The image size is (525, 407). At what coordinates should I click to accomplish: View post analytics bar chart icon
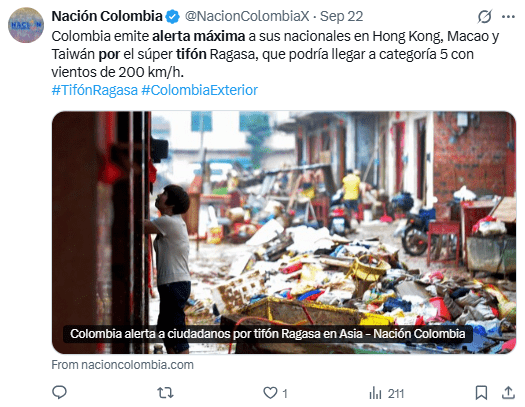(375, 393)
